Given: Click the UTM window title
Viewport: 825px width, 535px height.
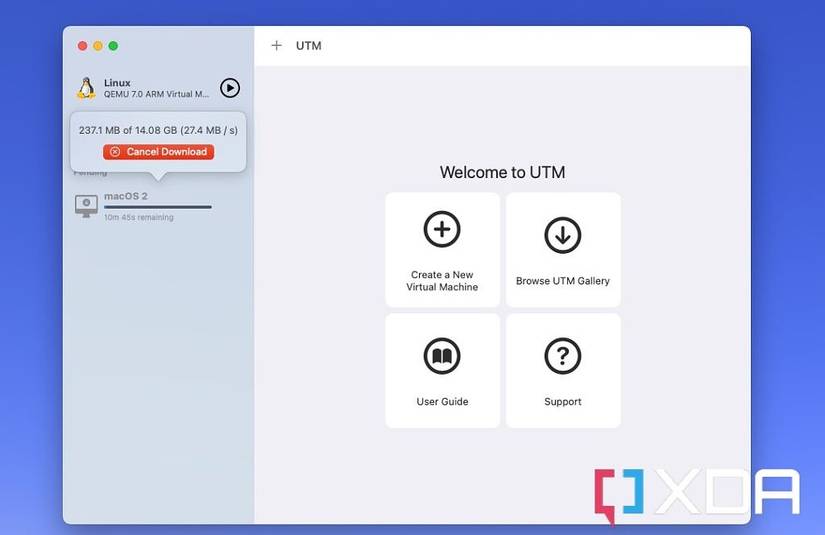Looking at the screenshot, I should (x=309, y=46).
